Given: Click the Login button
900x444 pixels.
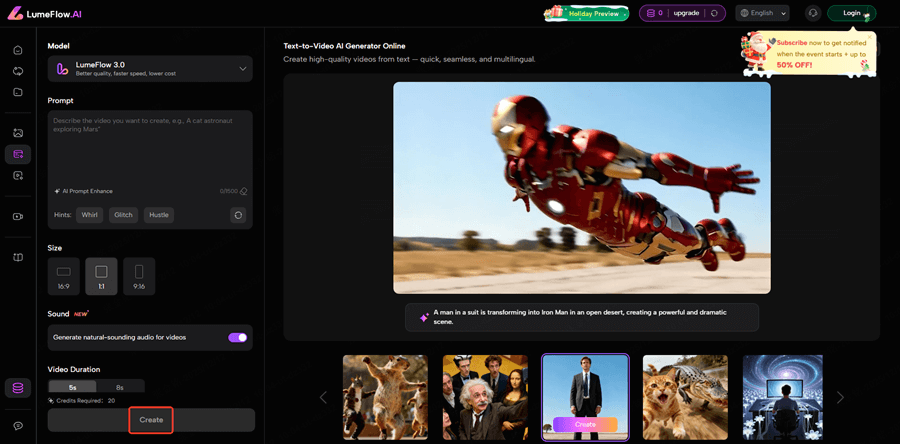Looking at the screenshot, I should click(x=852, y=13).
